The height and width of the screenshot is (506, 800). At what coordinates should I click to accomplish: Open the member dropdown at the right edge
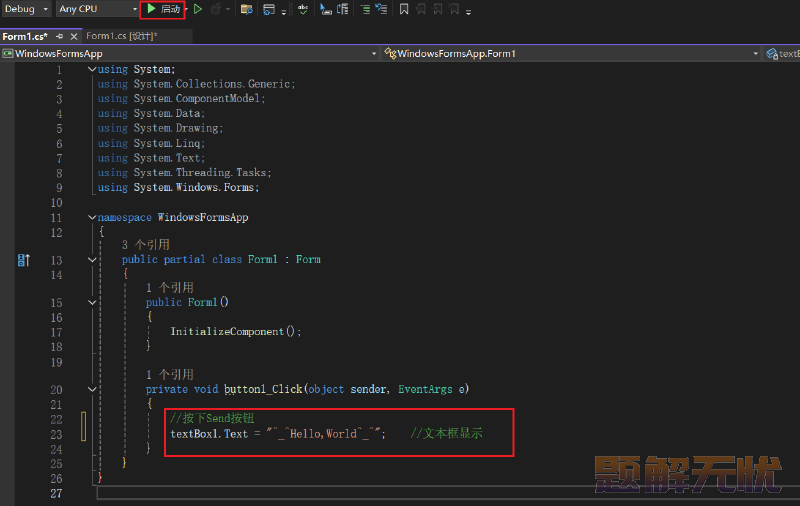point(782,54)
